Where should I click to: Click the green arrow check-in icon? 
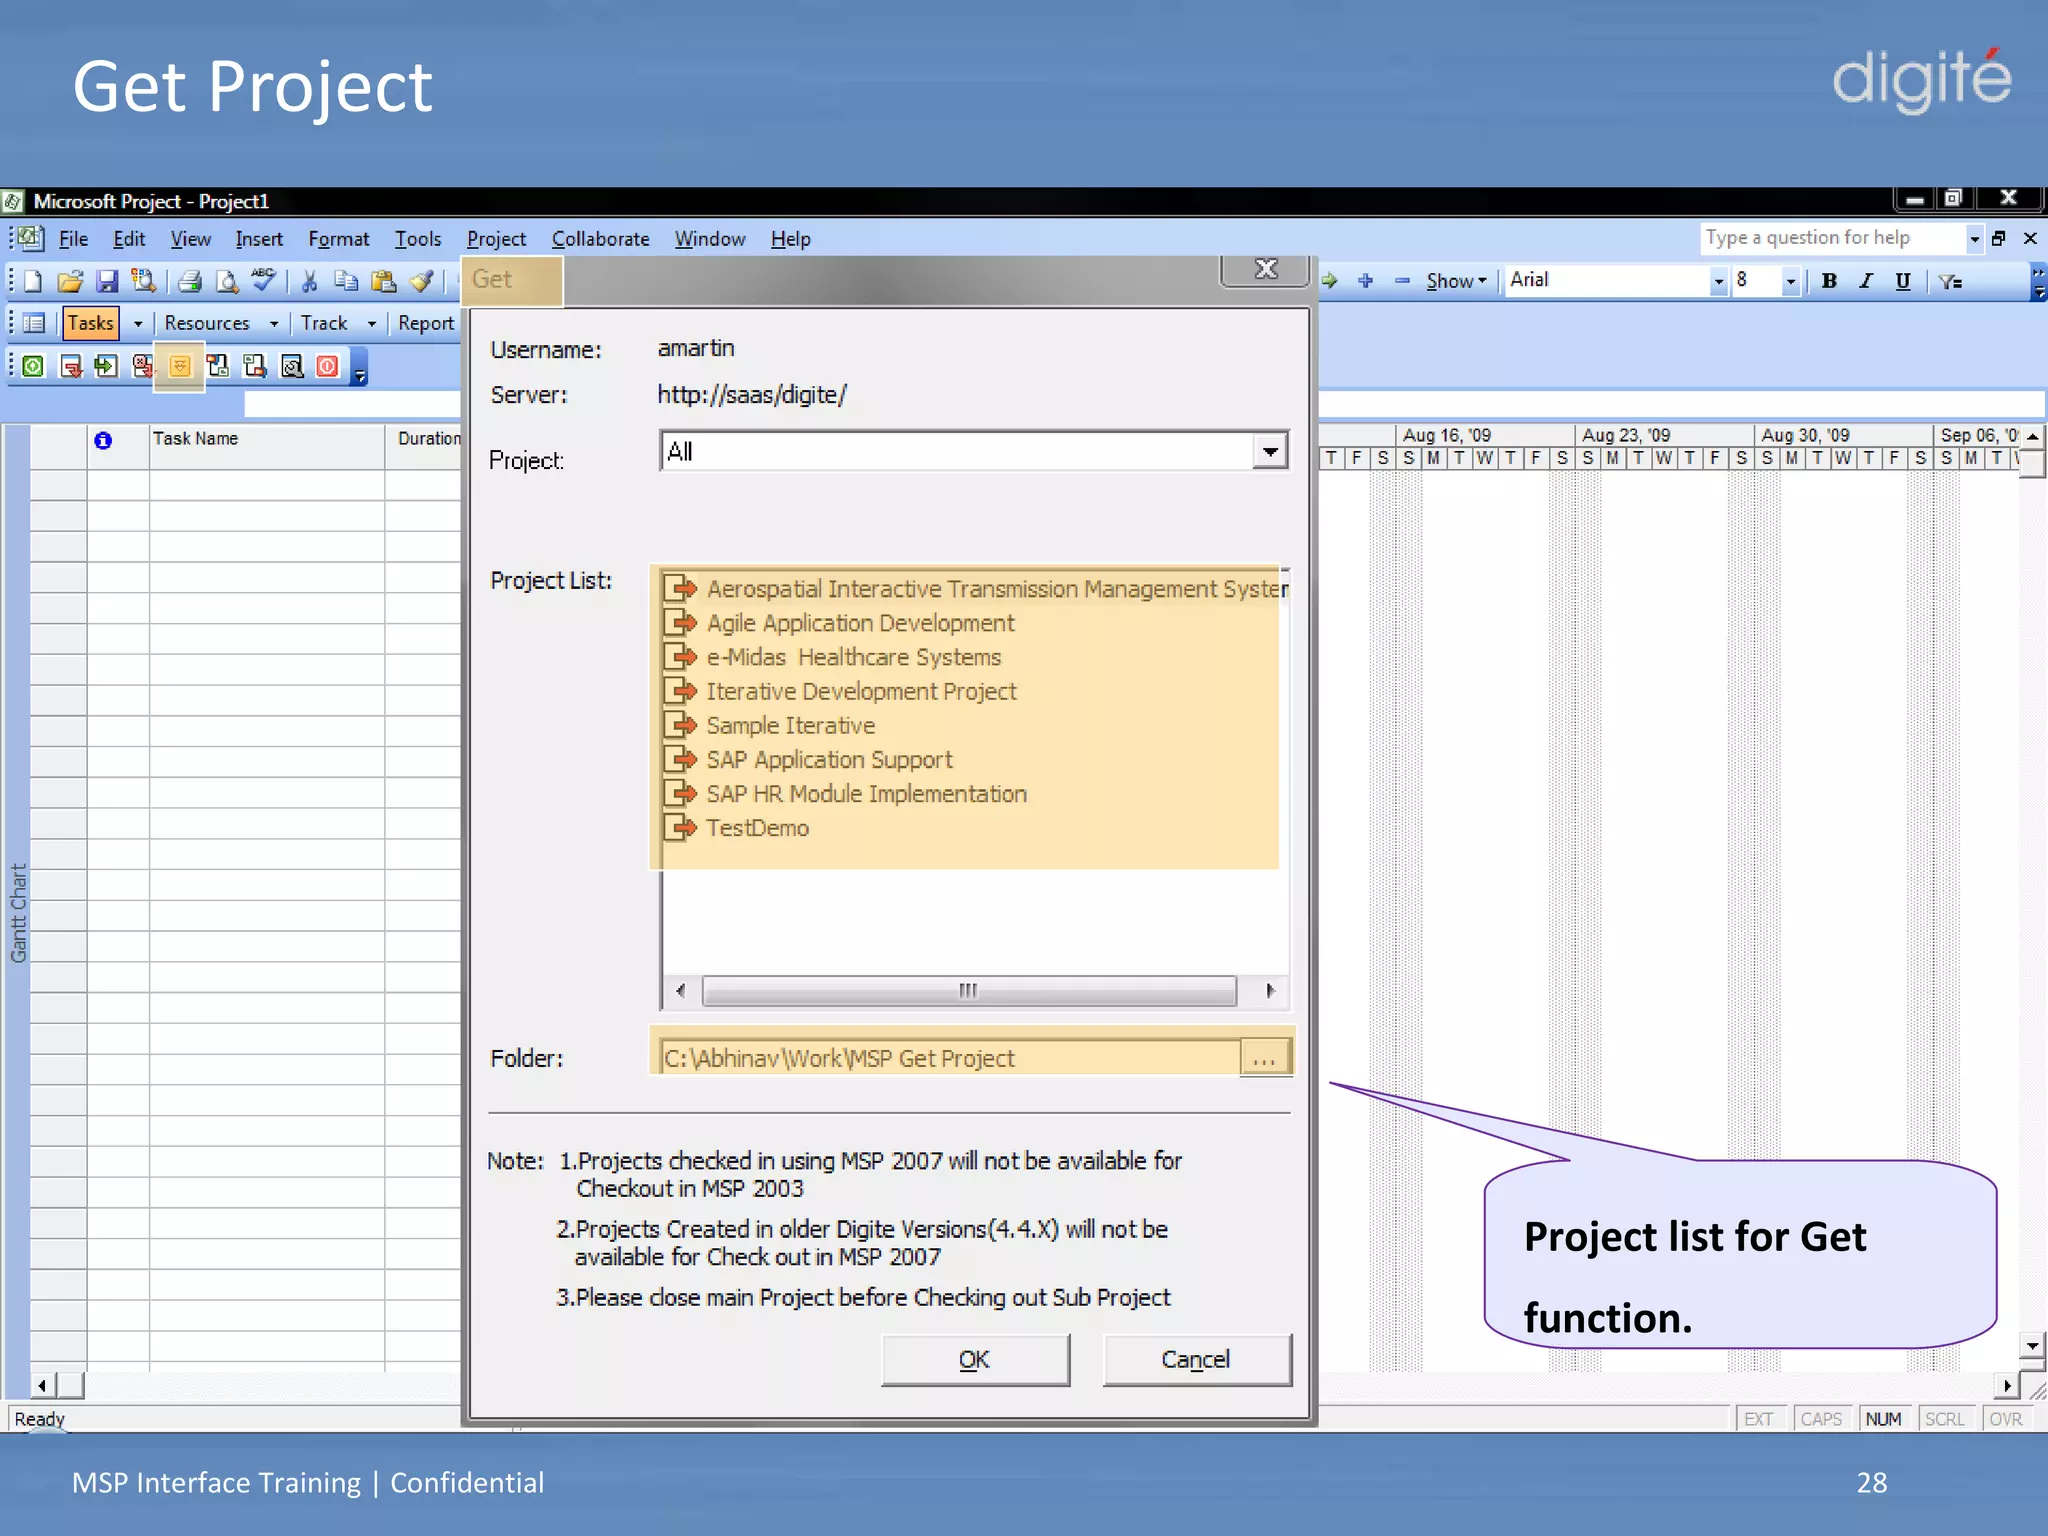[x=106, y=367]
